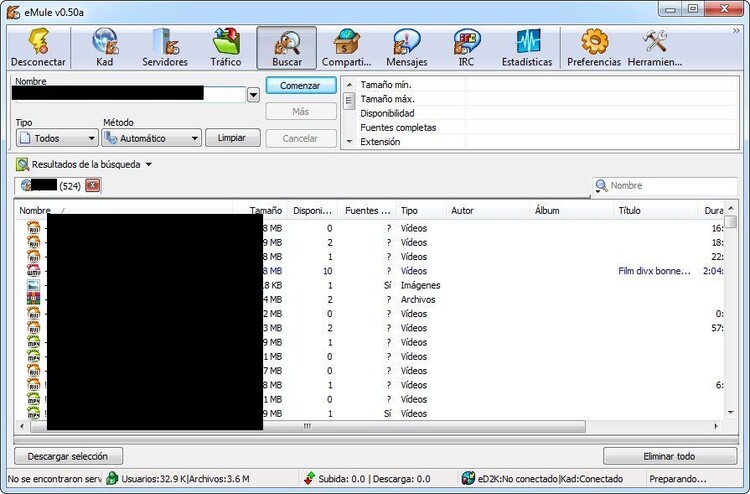Open the Herramientas tools menu
This screenshot has width=750, height=494.
point(655,48)
